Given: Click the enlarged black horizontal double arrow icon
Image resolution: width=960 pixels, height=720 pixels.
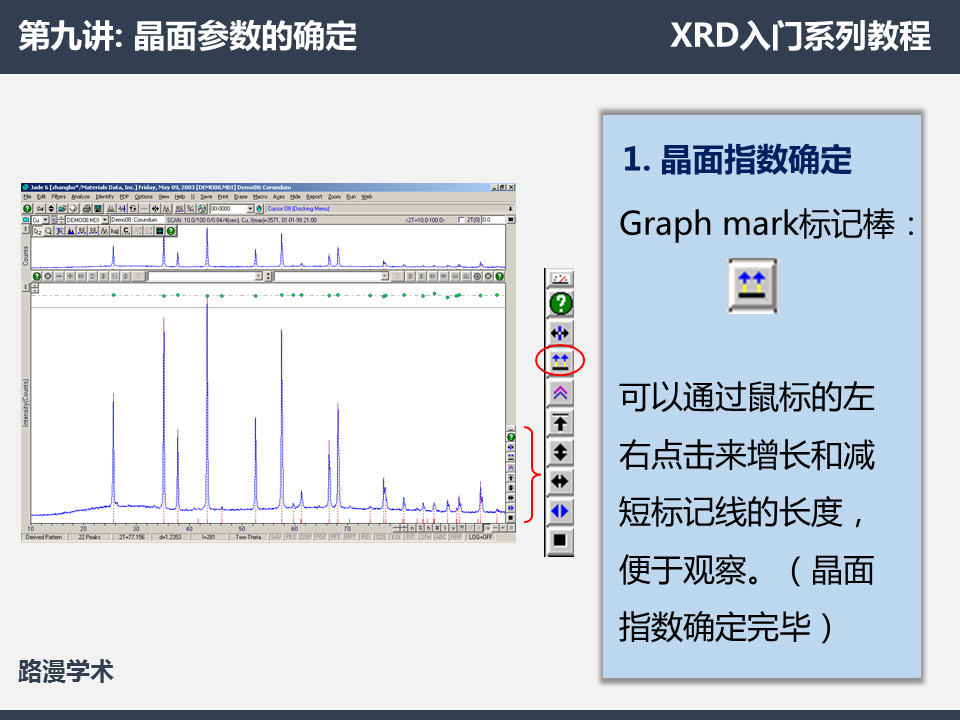Looking at the screenshot, I should pos(560,481).
